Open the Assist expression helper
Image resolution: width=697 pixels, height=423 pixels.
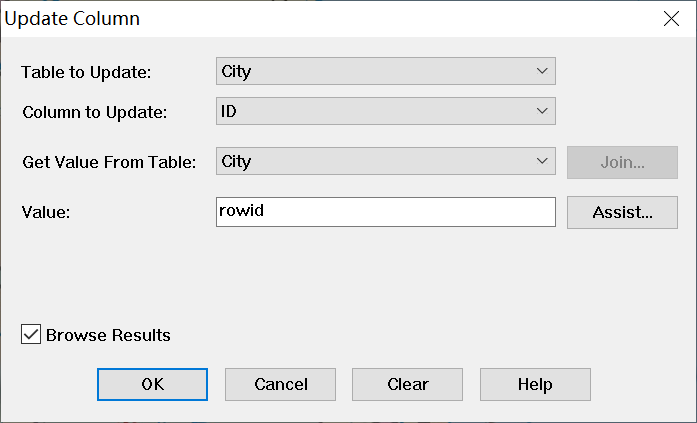click(622, 212)
